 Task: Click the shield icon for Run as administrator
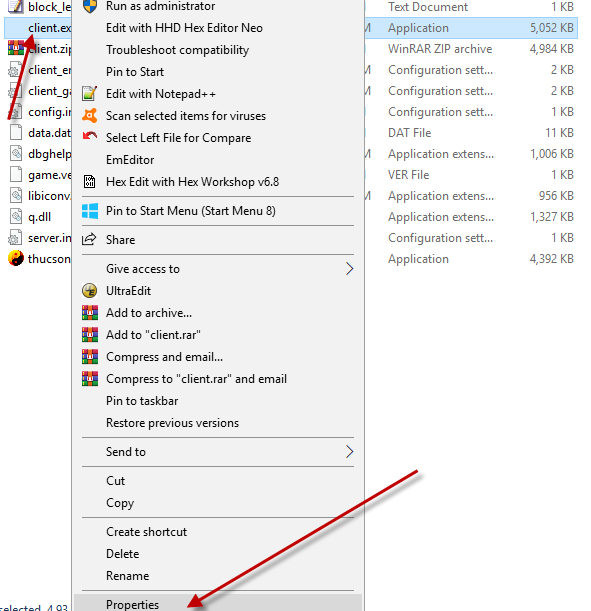[90, 6]
